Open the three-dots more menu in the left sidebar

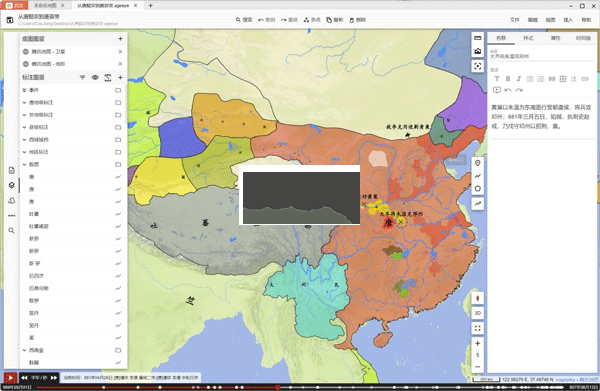click(11, 215)
